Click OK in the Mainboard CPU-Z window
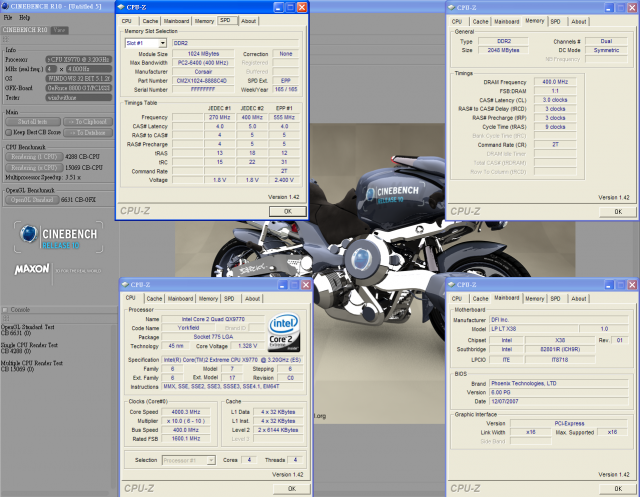 [618, 489]
